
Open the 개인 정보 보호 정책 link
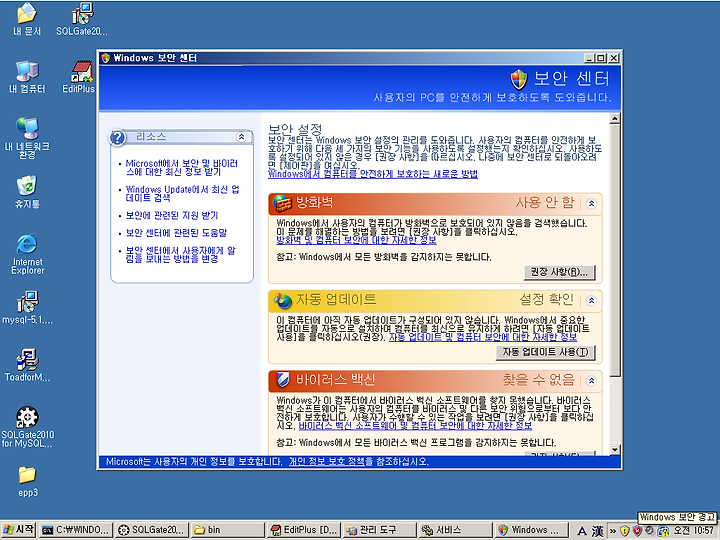tap(327, 461)
